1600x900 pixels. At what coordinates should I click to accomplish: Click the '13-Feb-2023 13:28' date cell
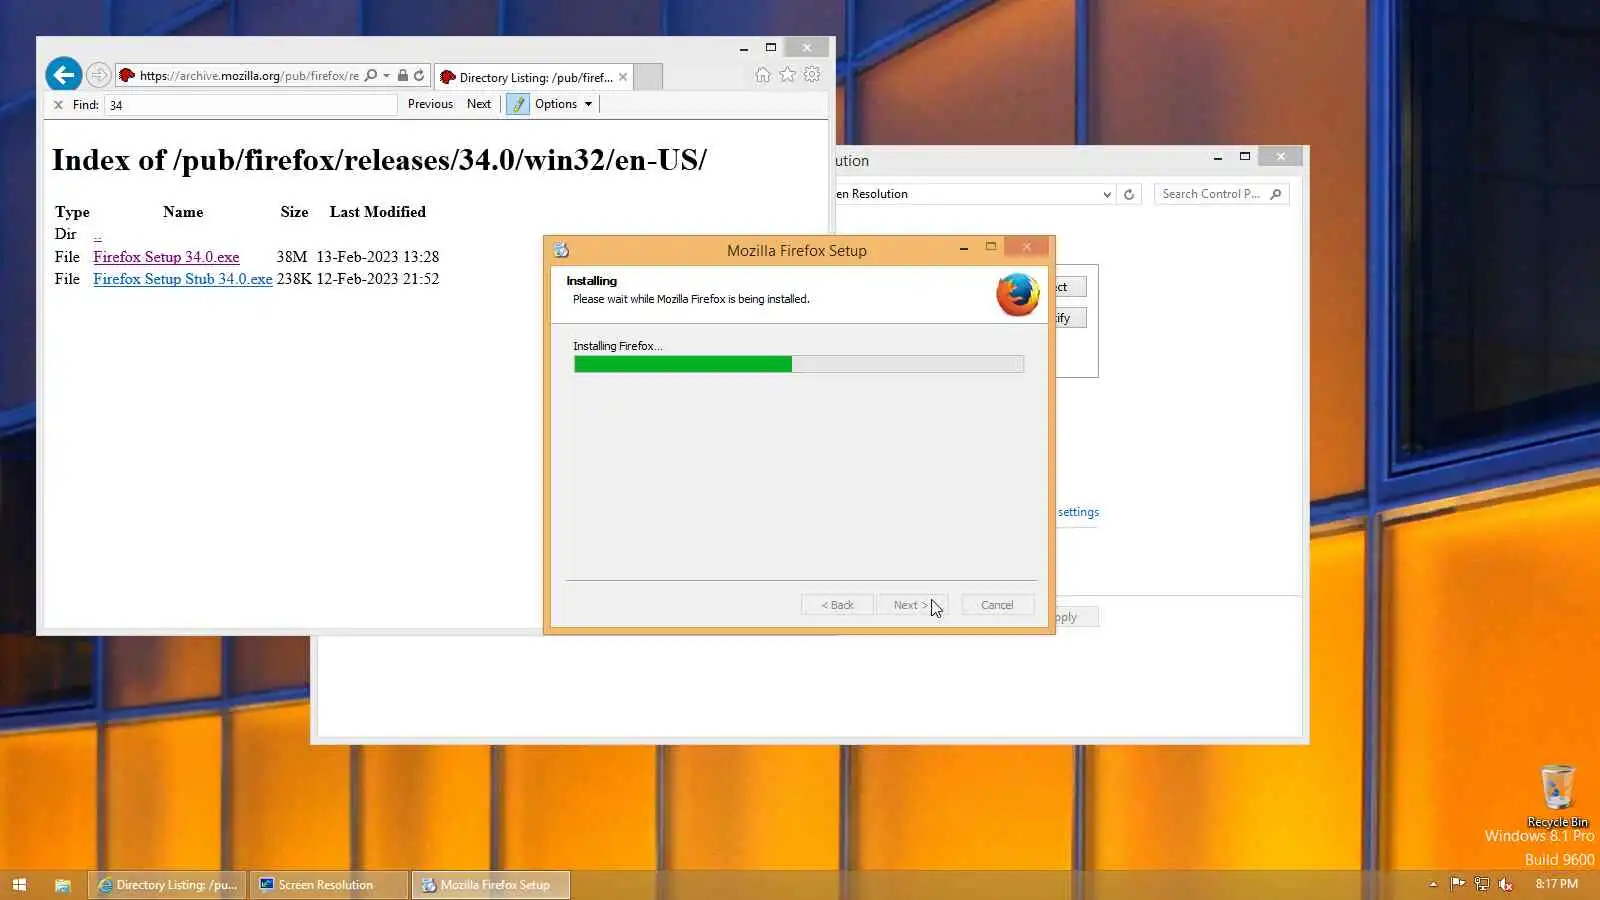coord(378,257)
